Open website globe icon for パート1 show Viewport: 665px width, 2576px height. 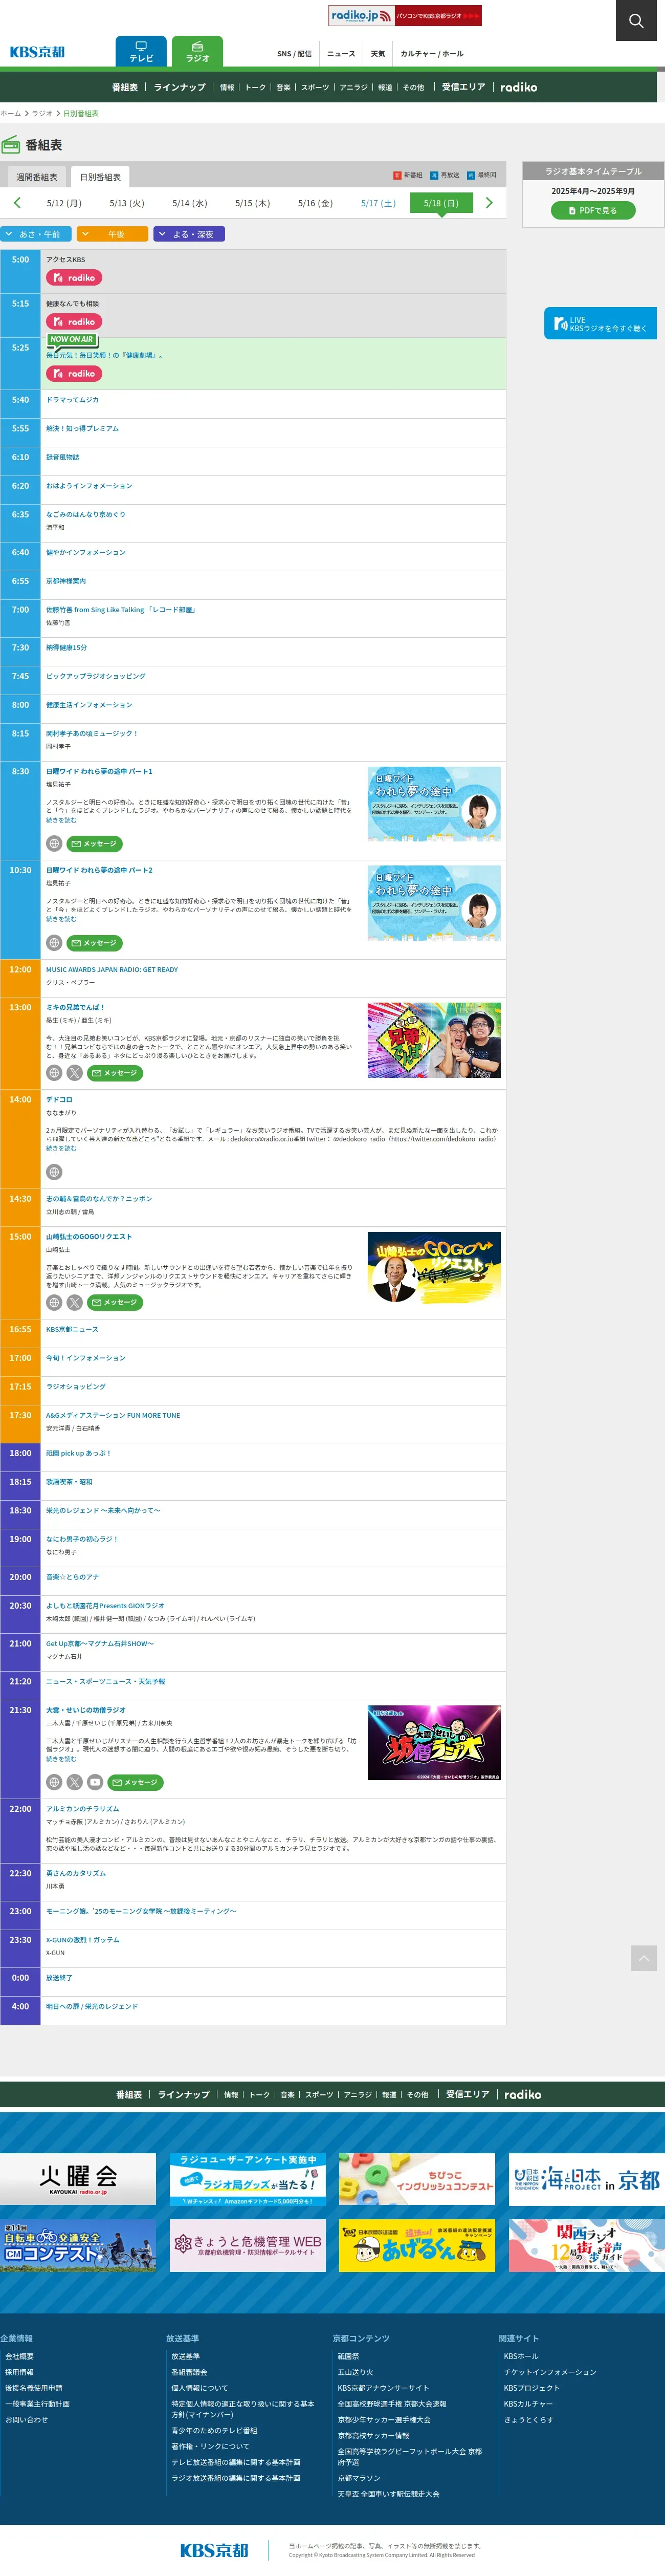tap(54, 844)
